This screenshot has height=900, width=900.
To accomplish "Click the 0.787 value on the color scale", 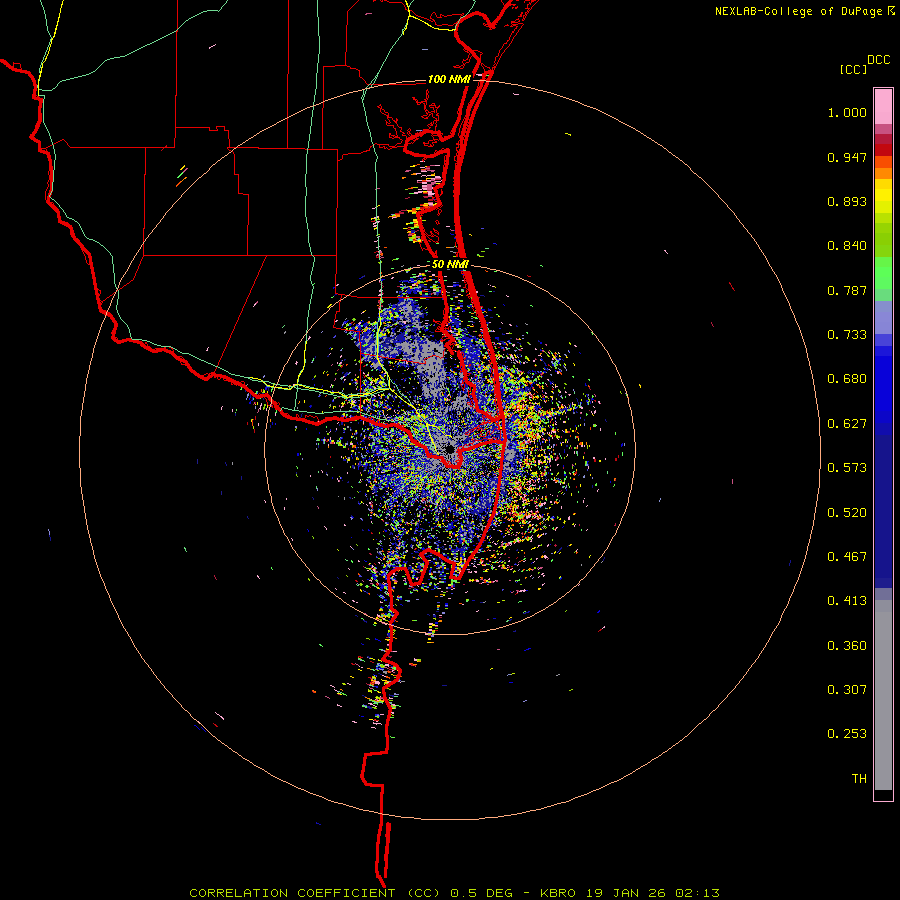I will point(847,290).
